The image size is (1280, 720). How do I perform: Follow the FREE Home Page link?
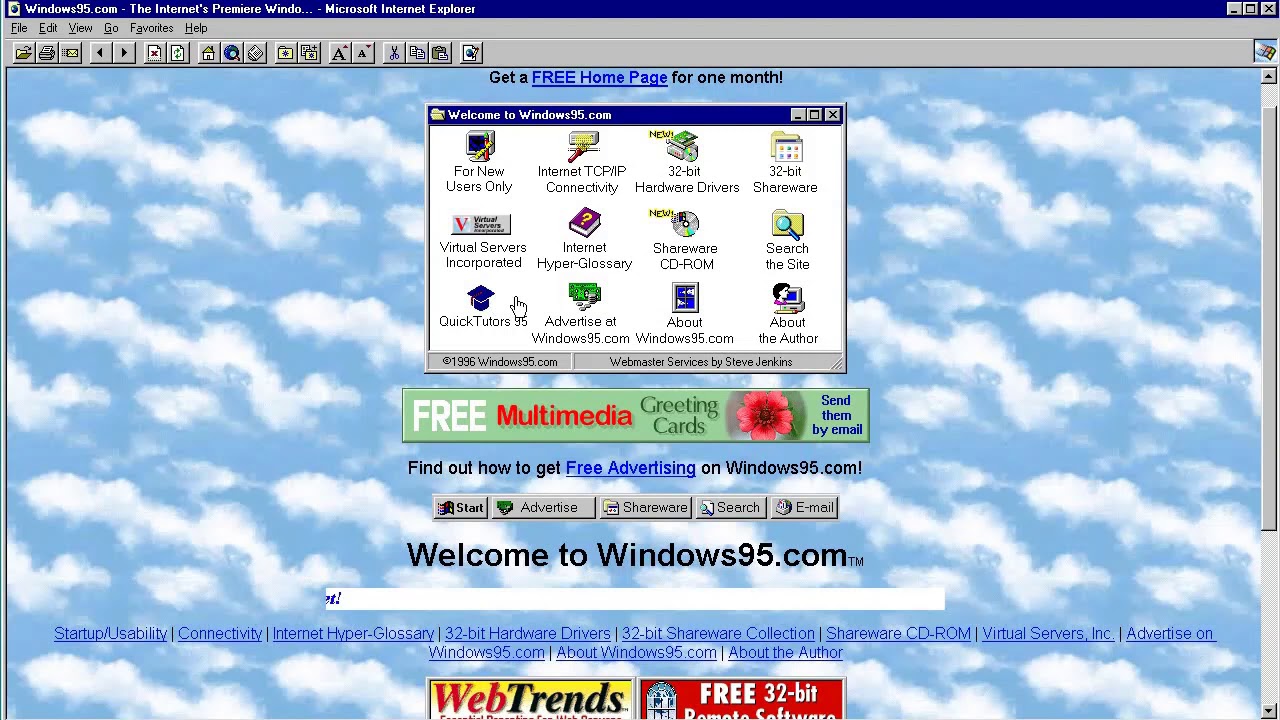pyautogui.click(x=599, y=77)
